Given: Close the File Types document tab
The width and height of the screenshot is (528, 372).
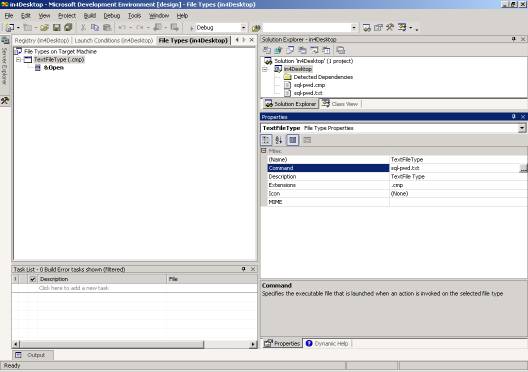Looking at the screenshot, I should (x=252, y=40).
